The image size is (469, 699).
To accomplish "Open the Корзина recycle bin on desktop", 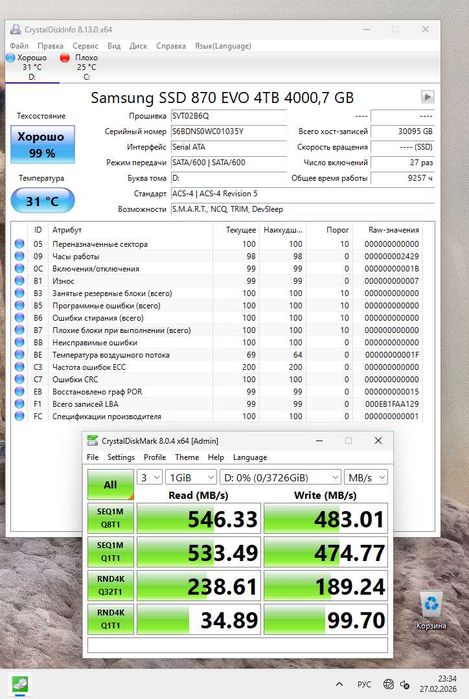I will 431,611.
